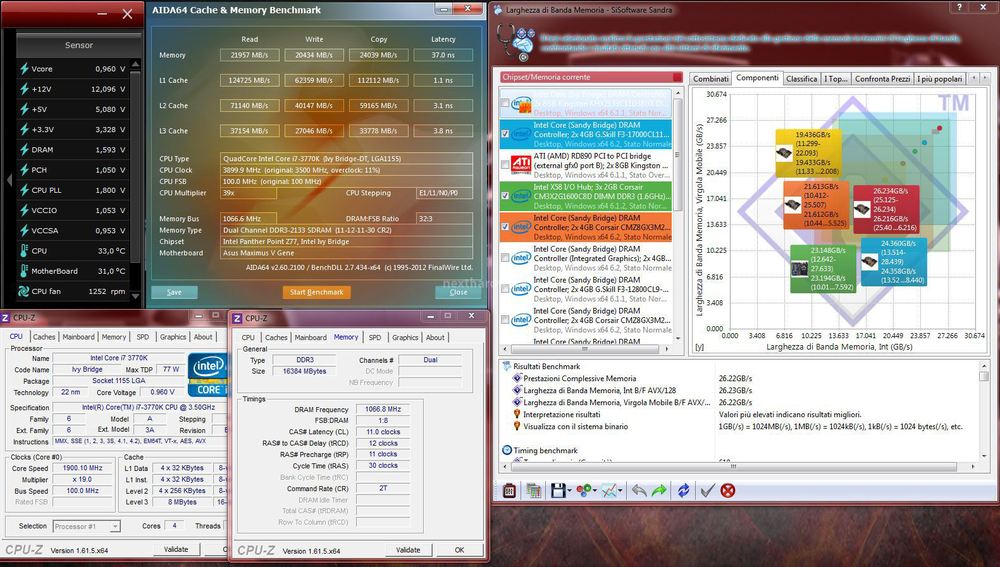Viewport: 1000px width, 567px height.
Task: Click the Close button in AIDA64 benchmark
Action: pyautogui.click(x=458, y=292)
